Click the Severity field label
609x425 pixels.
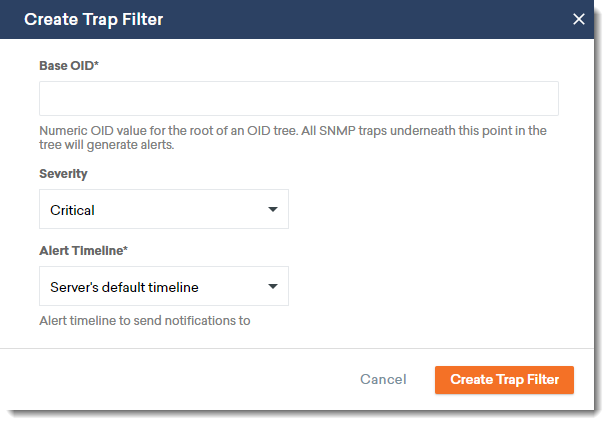pyautogui.click(x=63, y=174)
